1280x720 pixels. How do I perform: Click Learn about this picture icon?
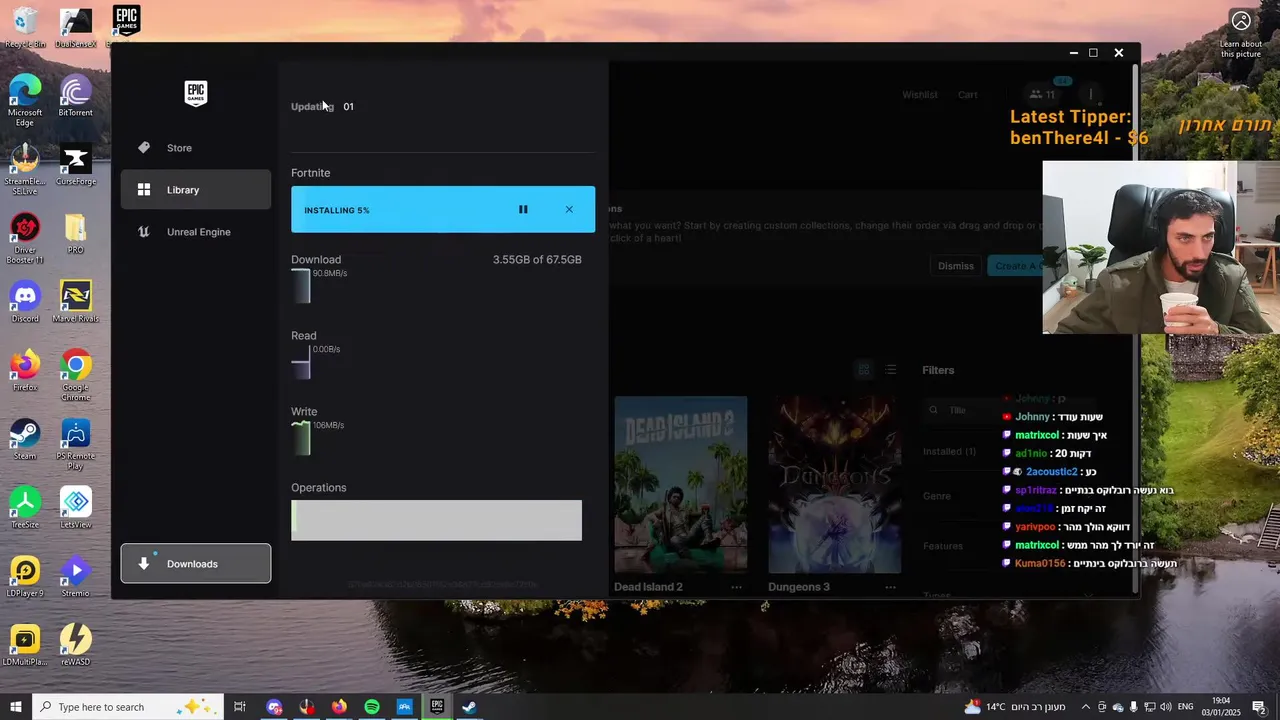tap(1241, 33)
